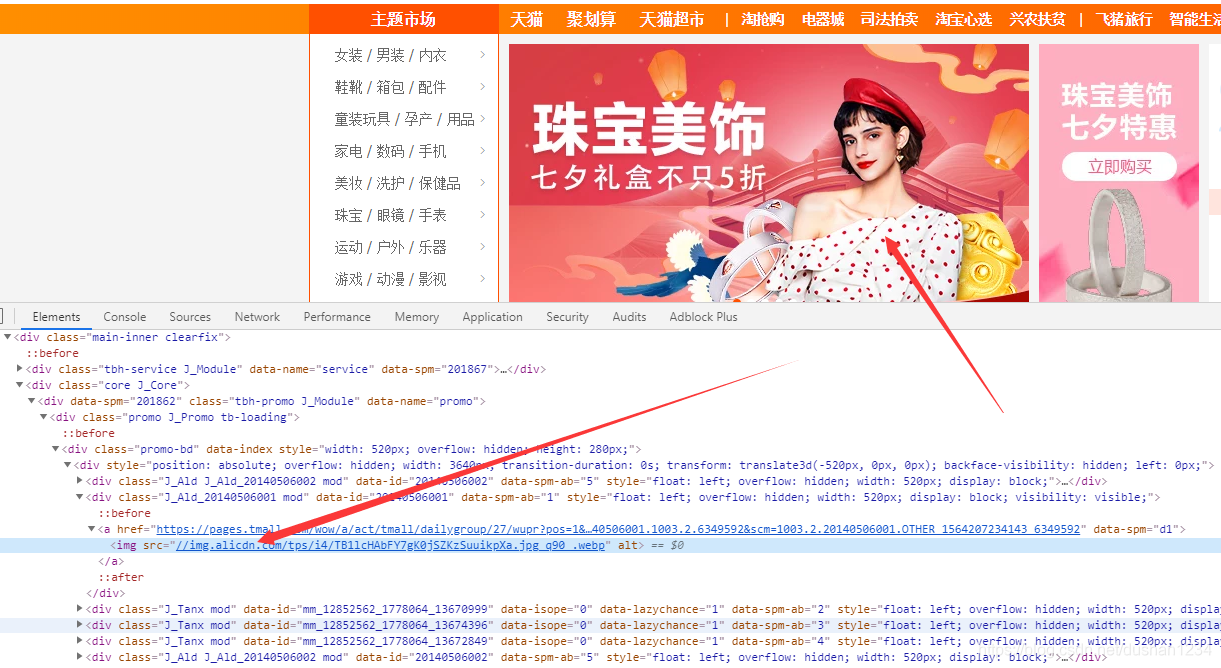Select the 主题市场 header
This screenshot has height=668, width=1221.
tap(403, 19)
